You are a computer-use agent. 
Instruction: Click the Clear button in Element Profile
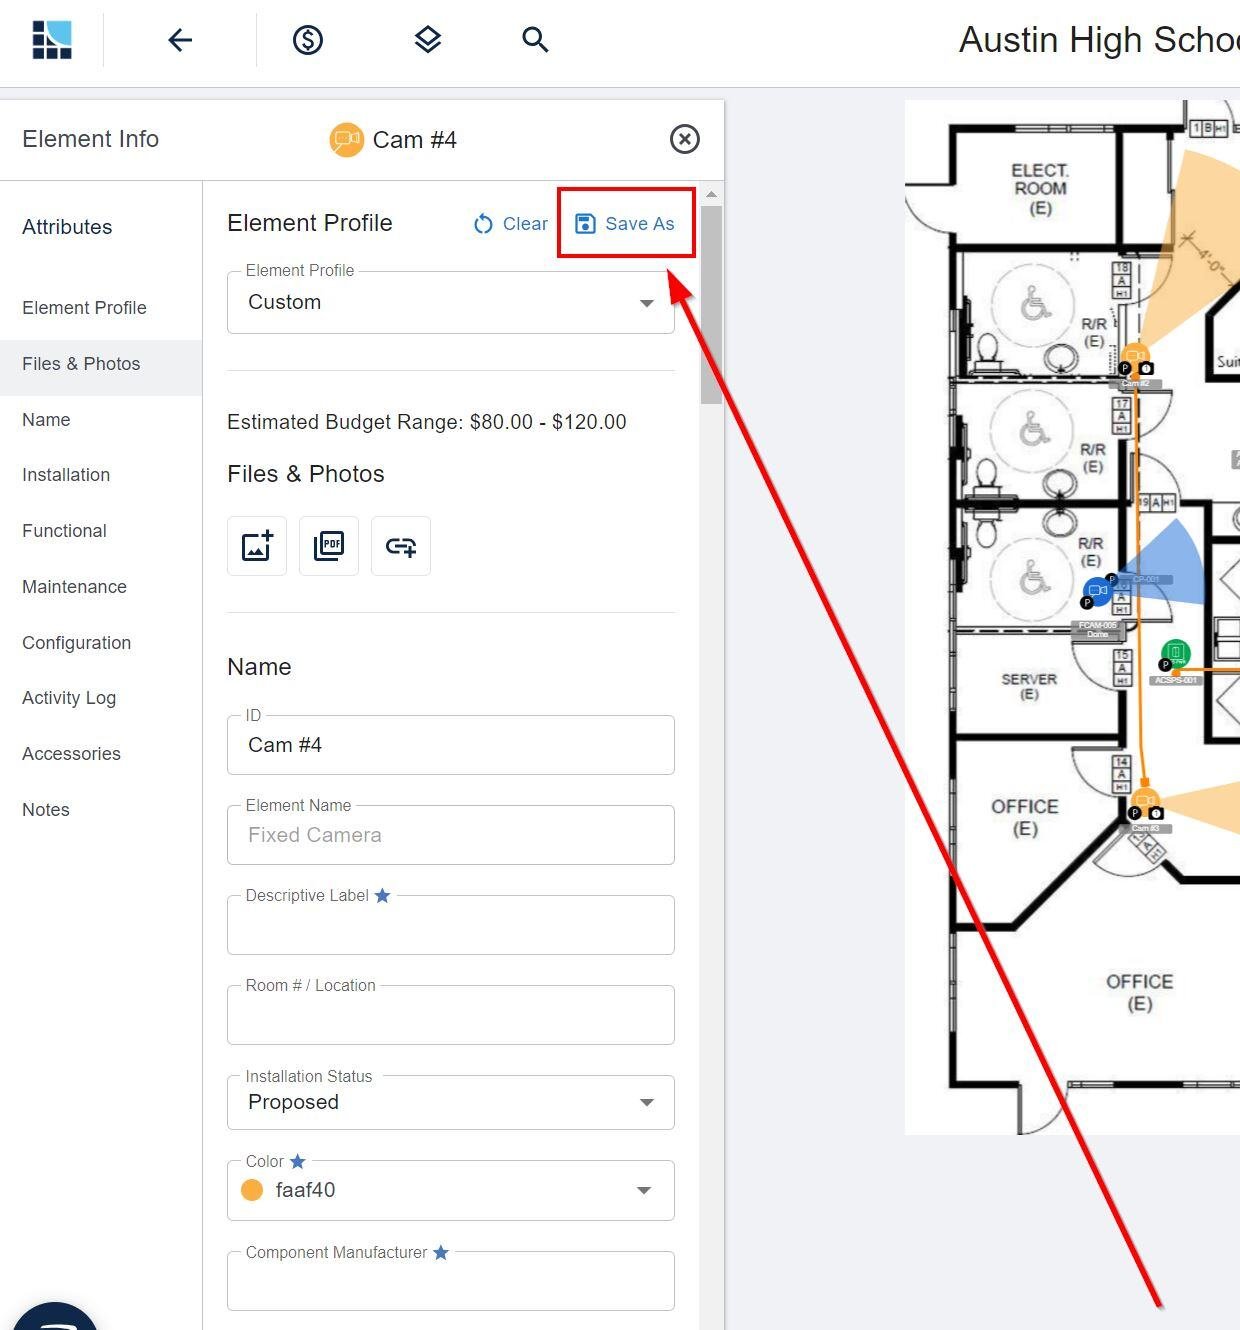tap(510, 223)
